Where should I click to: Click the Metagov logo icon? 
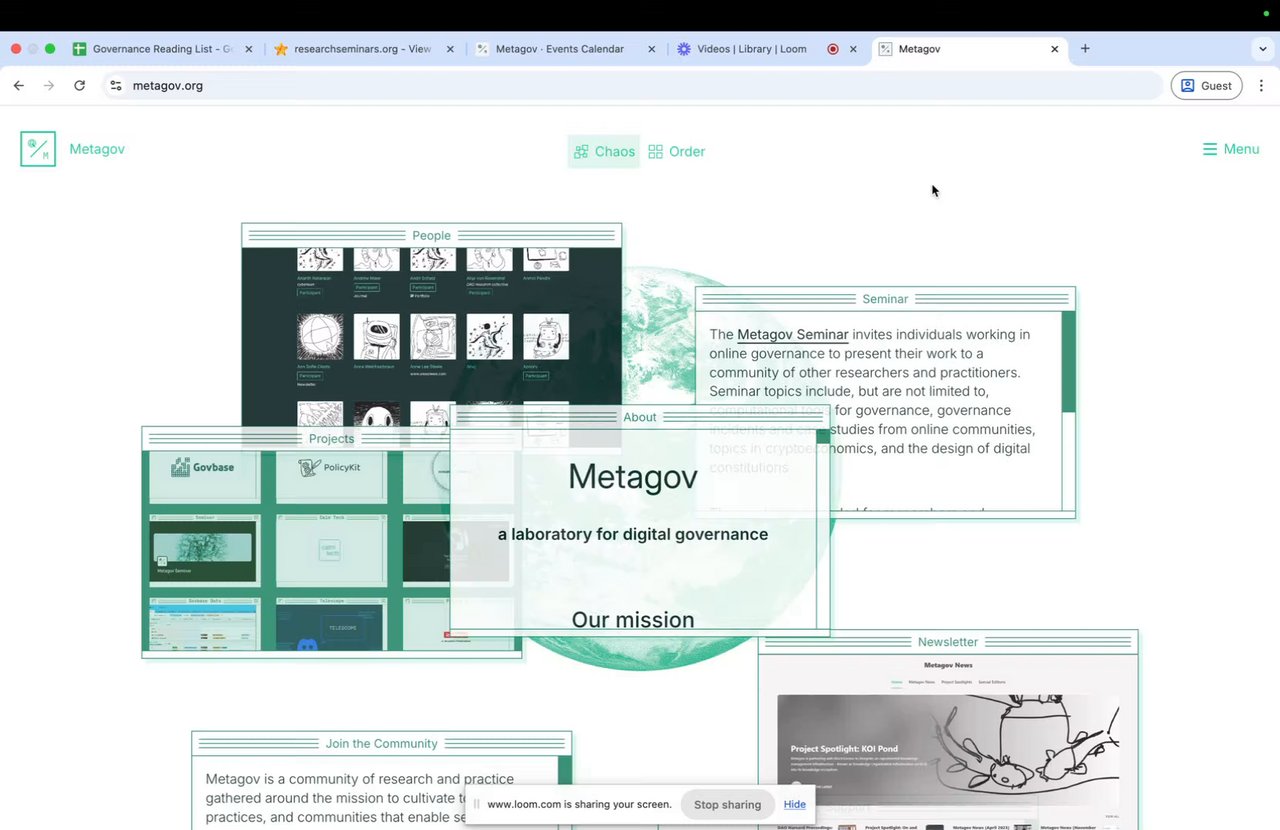38,149
